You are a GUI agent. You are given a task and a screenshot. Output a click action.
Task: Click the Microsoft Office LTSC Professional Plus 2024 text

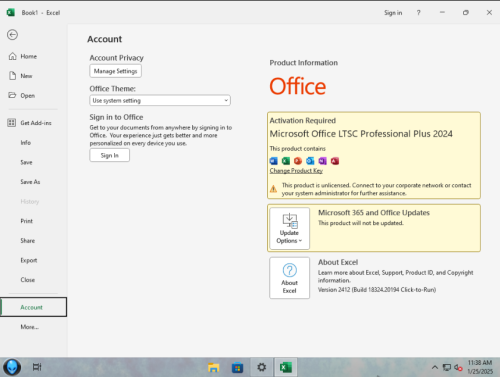(x=361, y=134)
